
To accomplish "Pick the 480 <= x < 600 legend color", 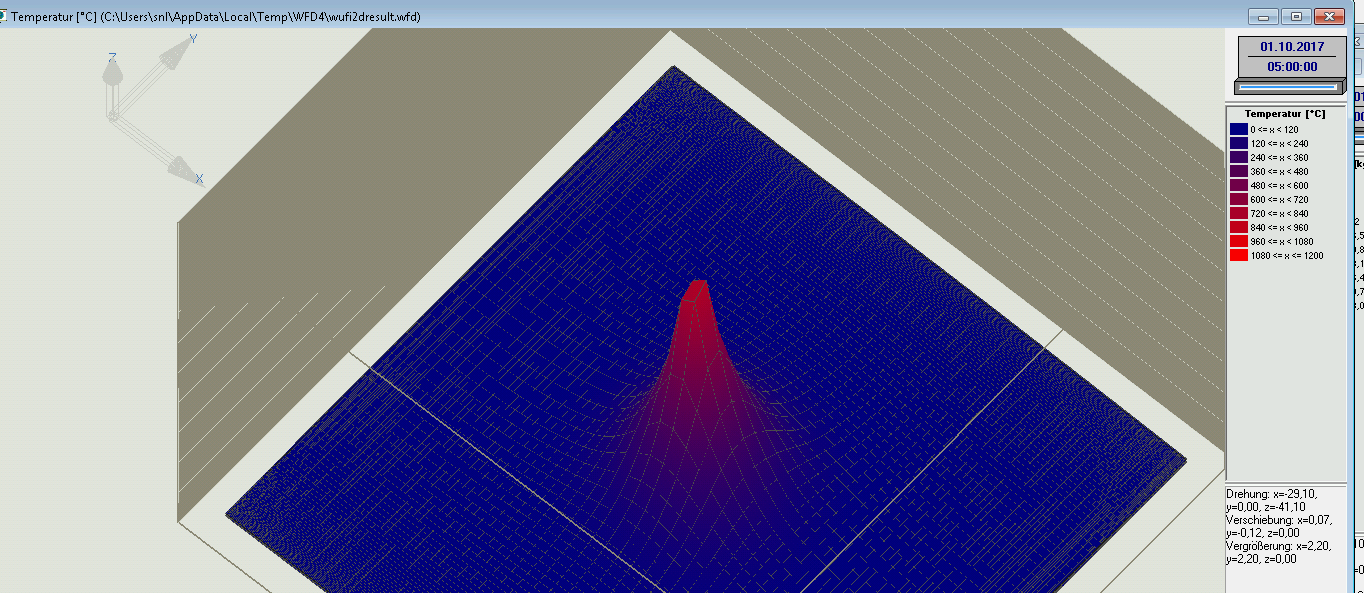I will [1238, 186].
